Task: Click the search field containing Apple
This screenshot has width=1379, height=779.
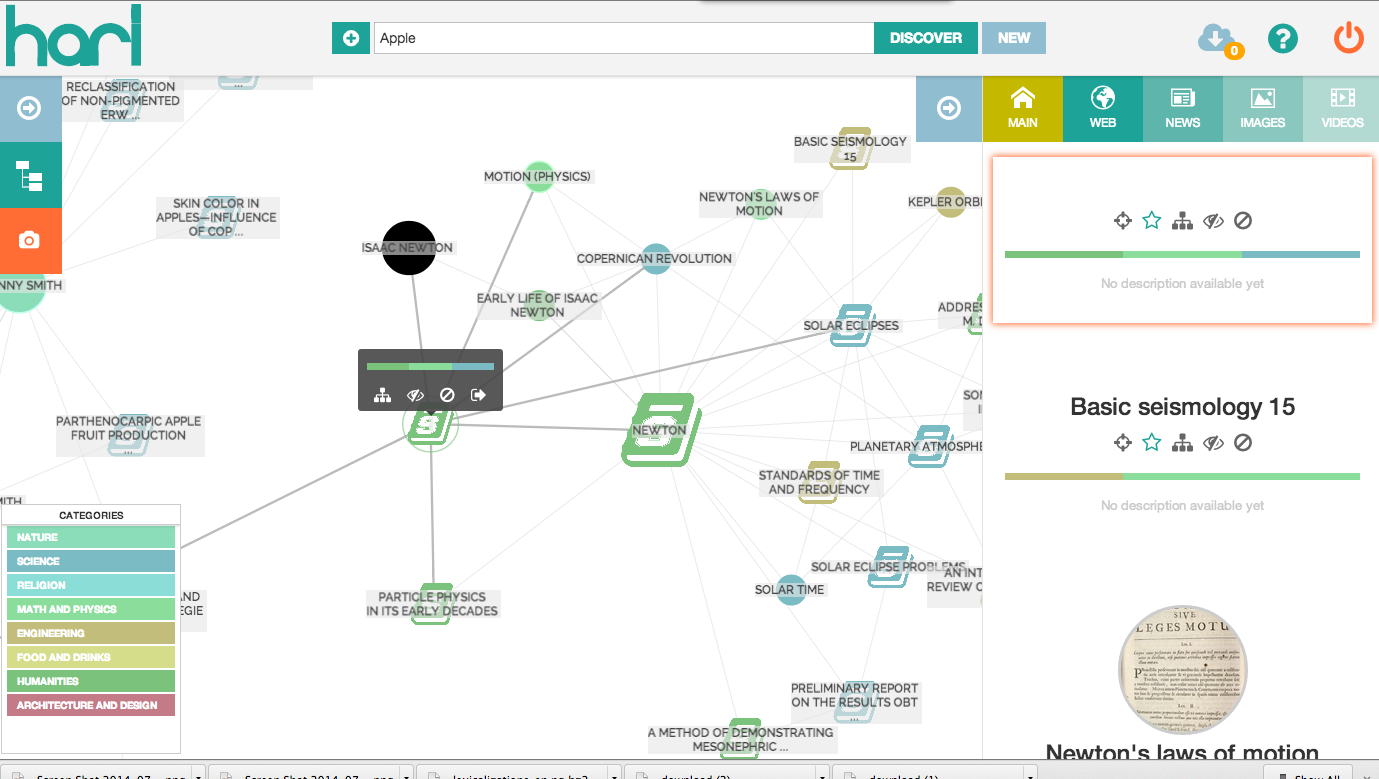Action: point(623,38)
